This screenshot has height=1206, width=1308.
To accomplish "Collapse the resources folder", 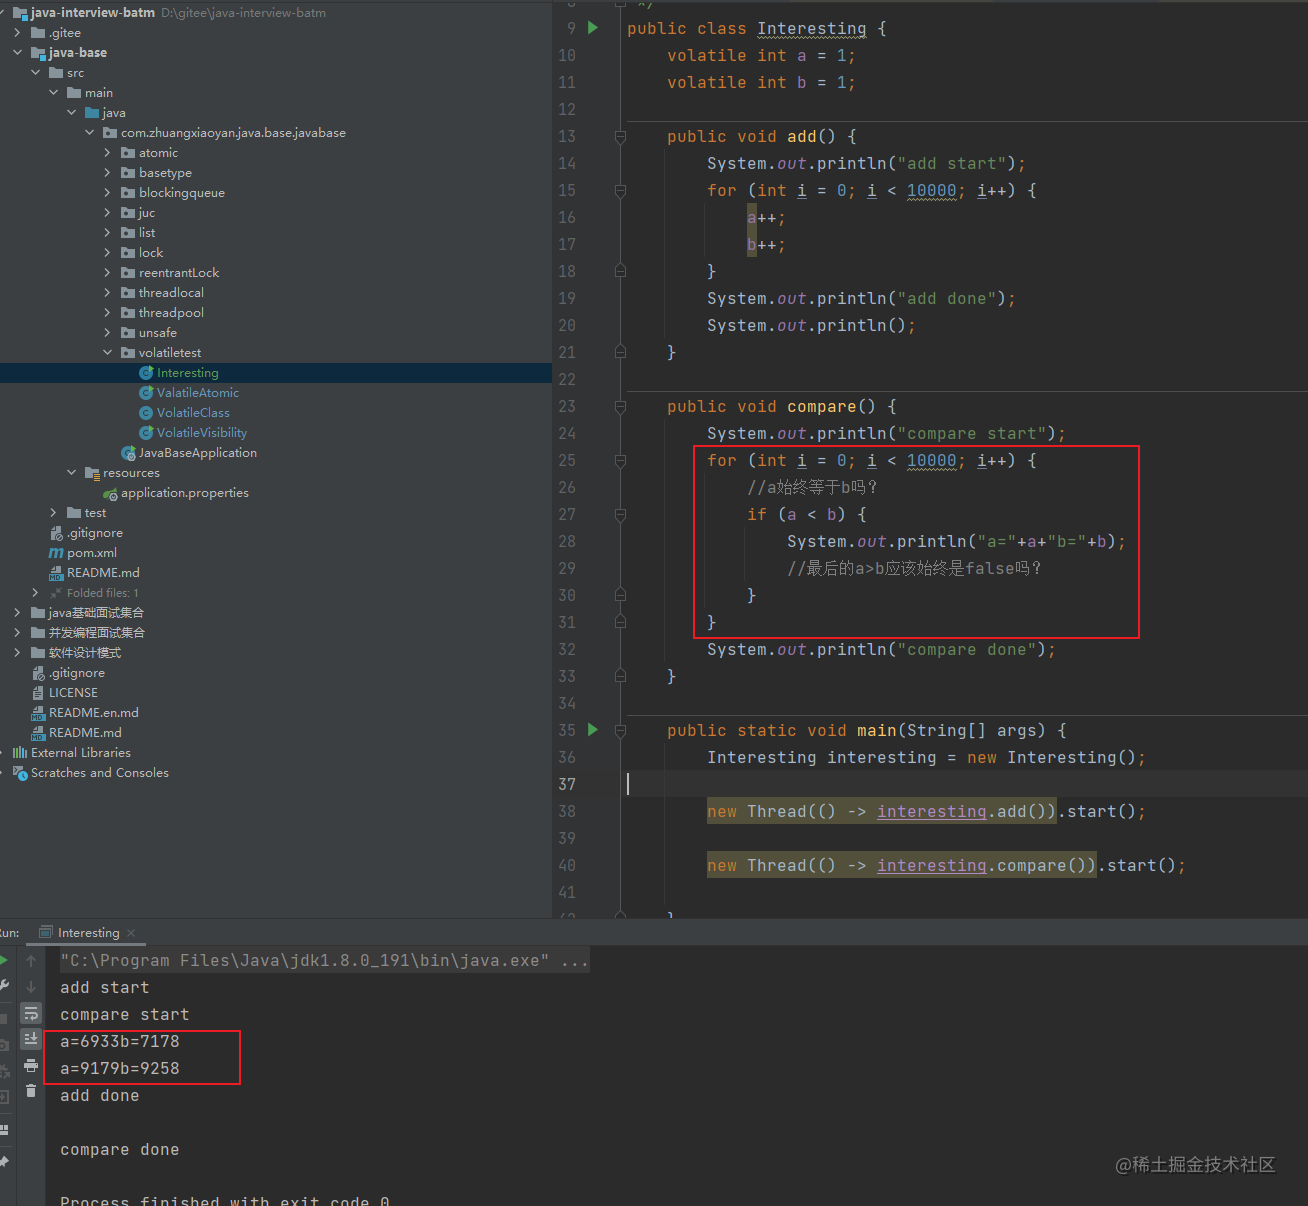I will pyautogui.click(x=71, y=473).
